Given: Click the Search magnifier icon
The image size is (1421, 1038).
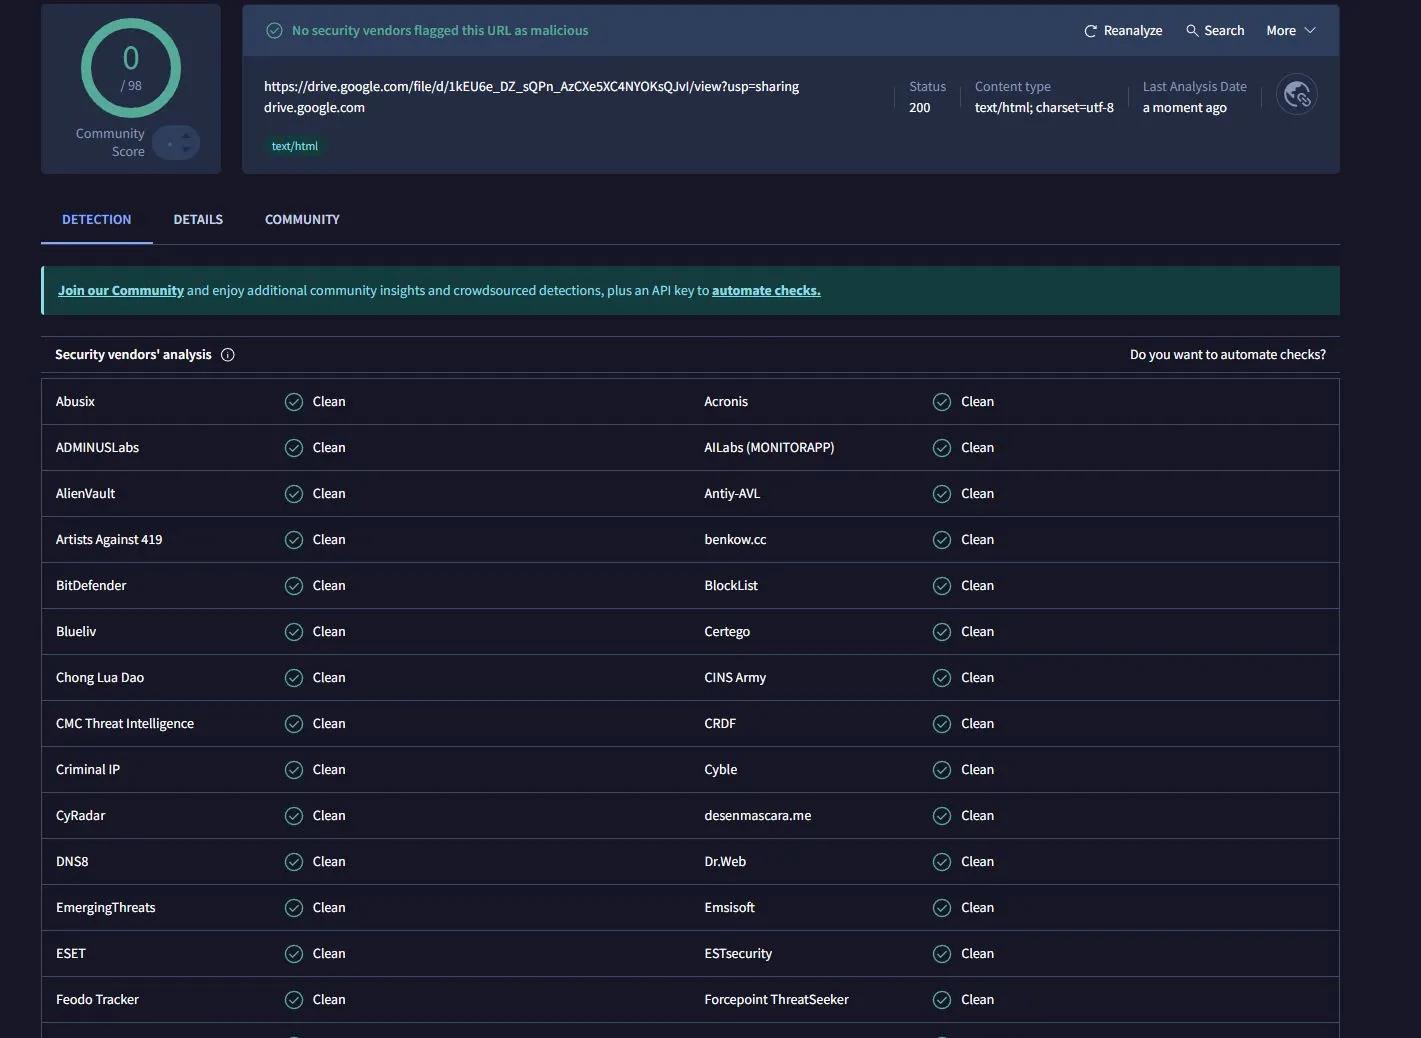Looking at the screenshot, I should click(x=1192, y=31).
